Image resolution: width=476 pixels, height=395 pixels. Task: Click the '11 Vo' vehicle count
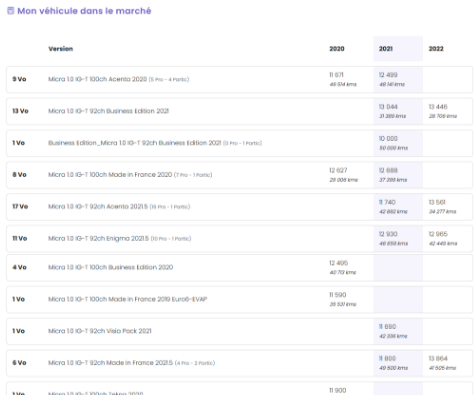(x=20, y=238)
